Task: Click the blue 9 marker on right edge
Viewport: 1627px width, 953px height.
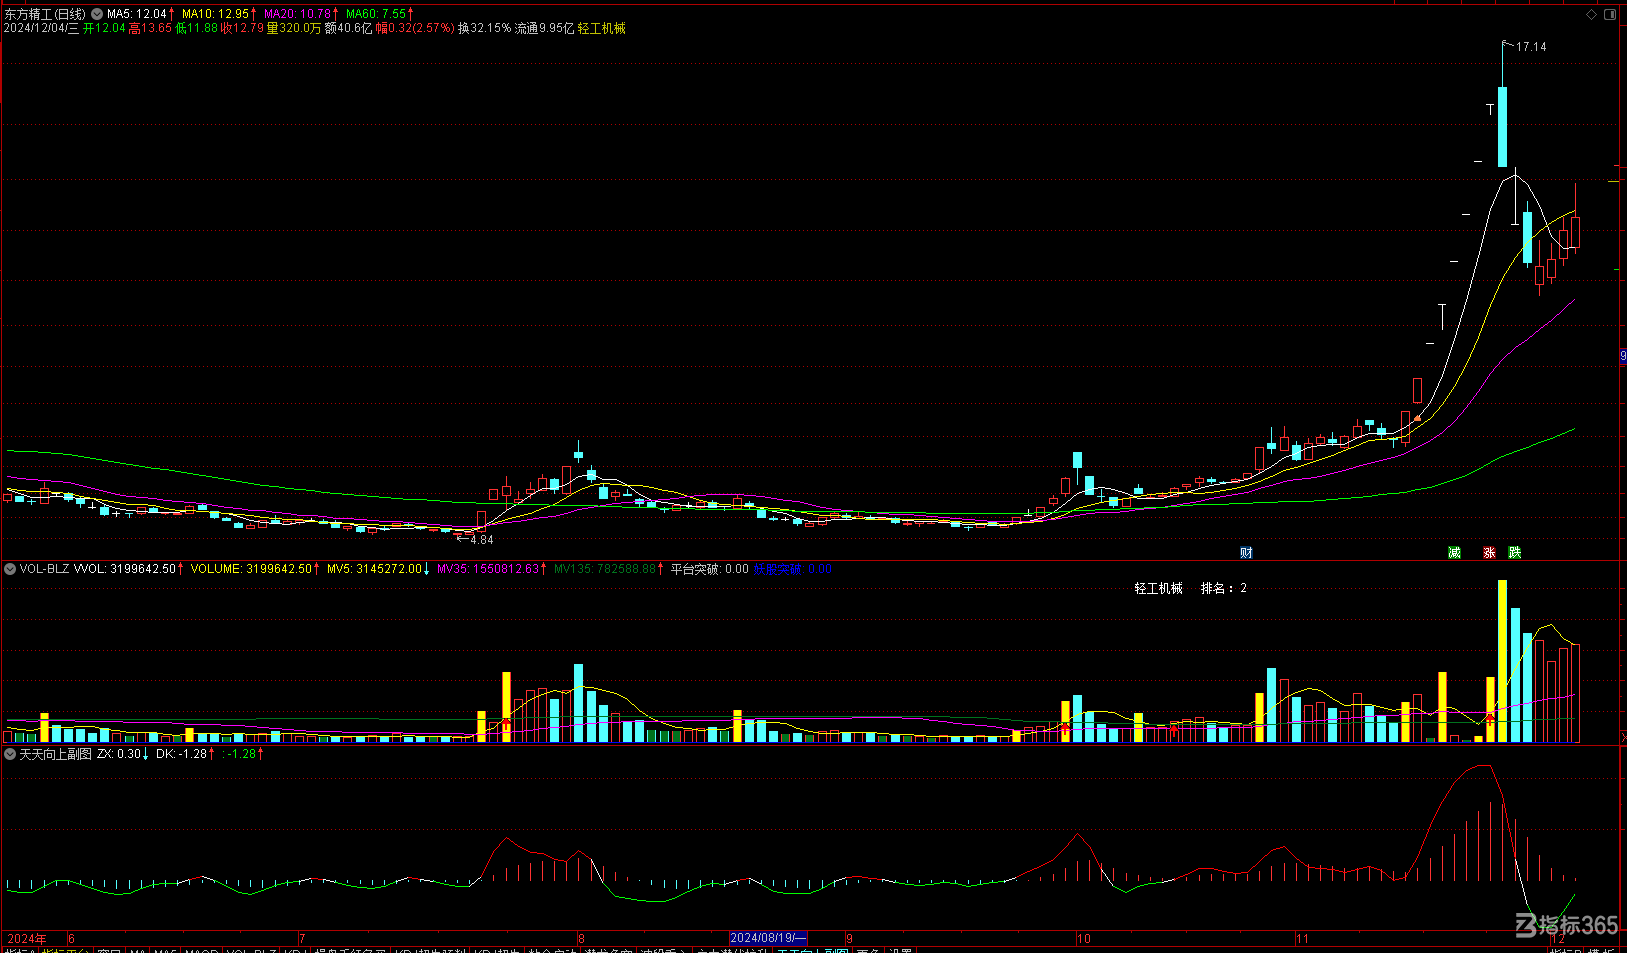Action: pos(1623,356)
